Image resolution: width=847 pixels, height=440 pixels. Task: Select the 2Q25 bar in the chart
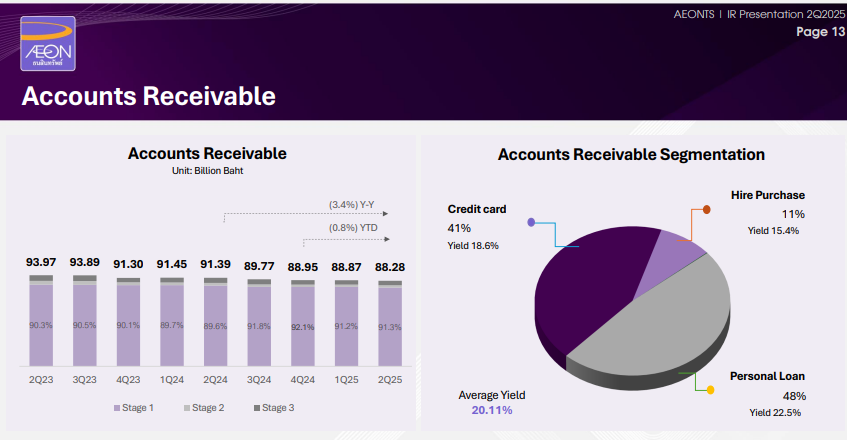(x=390, y=325)
